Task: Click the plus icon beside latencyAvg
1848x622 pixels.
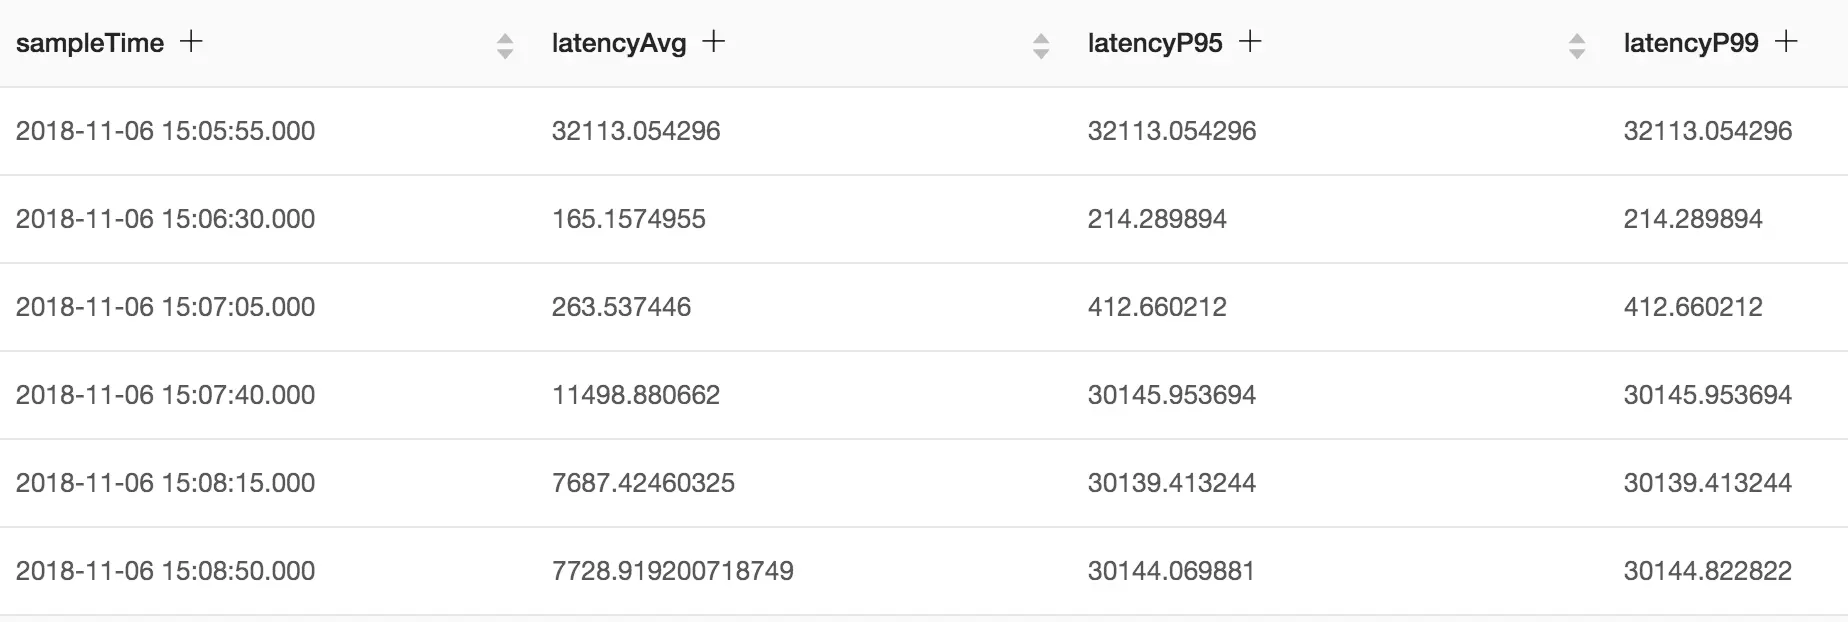Action: (713, 42)
